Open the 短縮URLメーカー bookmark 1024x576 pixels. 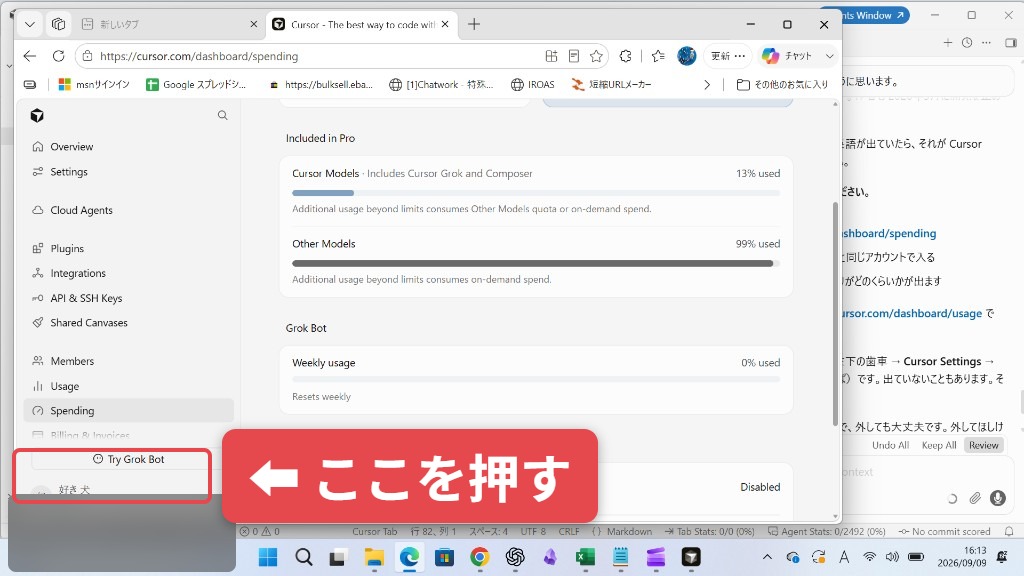[x=611, y=84]
